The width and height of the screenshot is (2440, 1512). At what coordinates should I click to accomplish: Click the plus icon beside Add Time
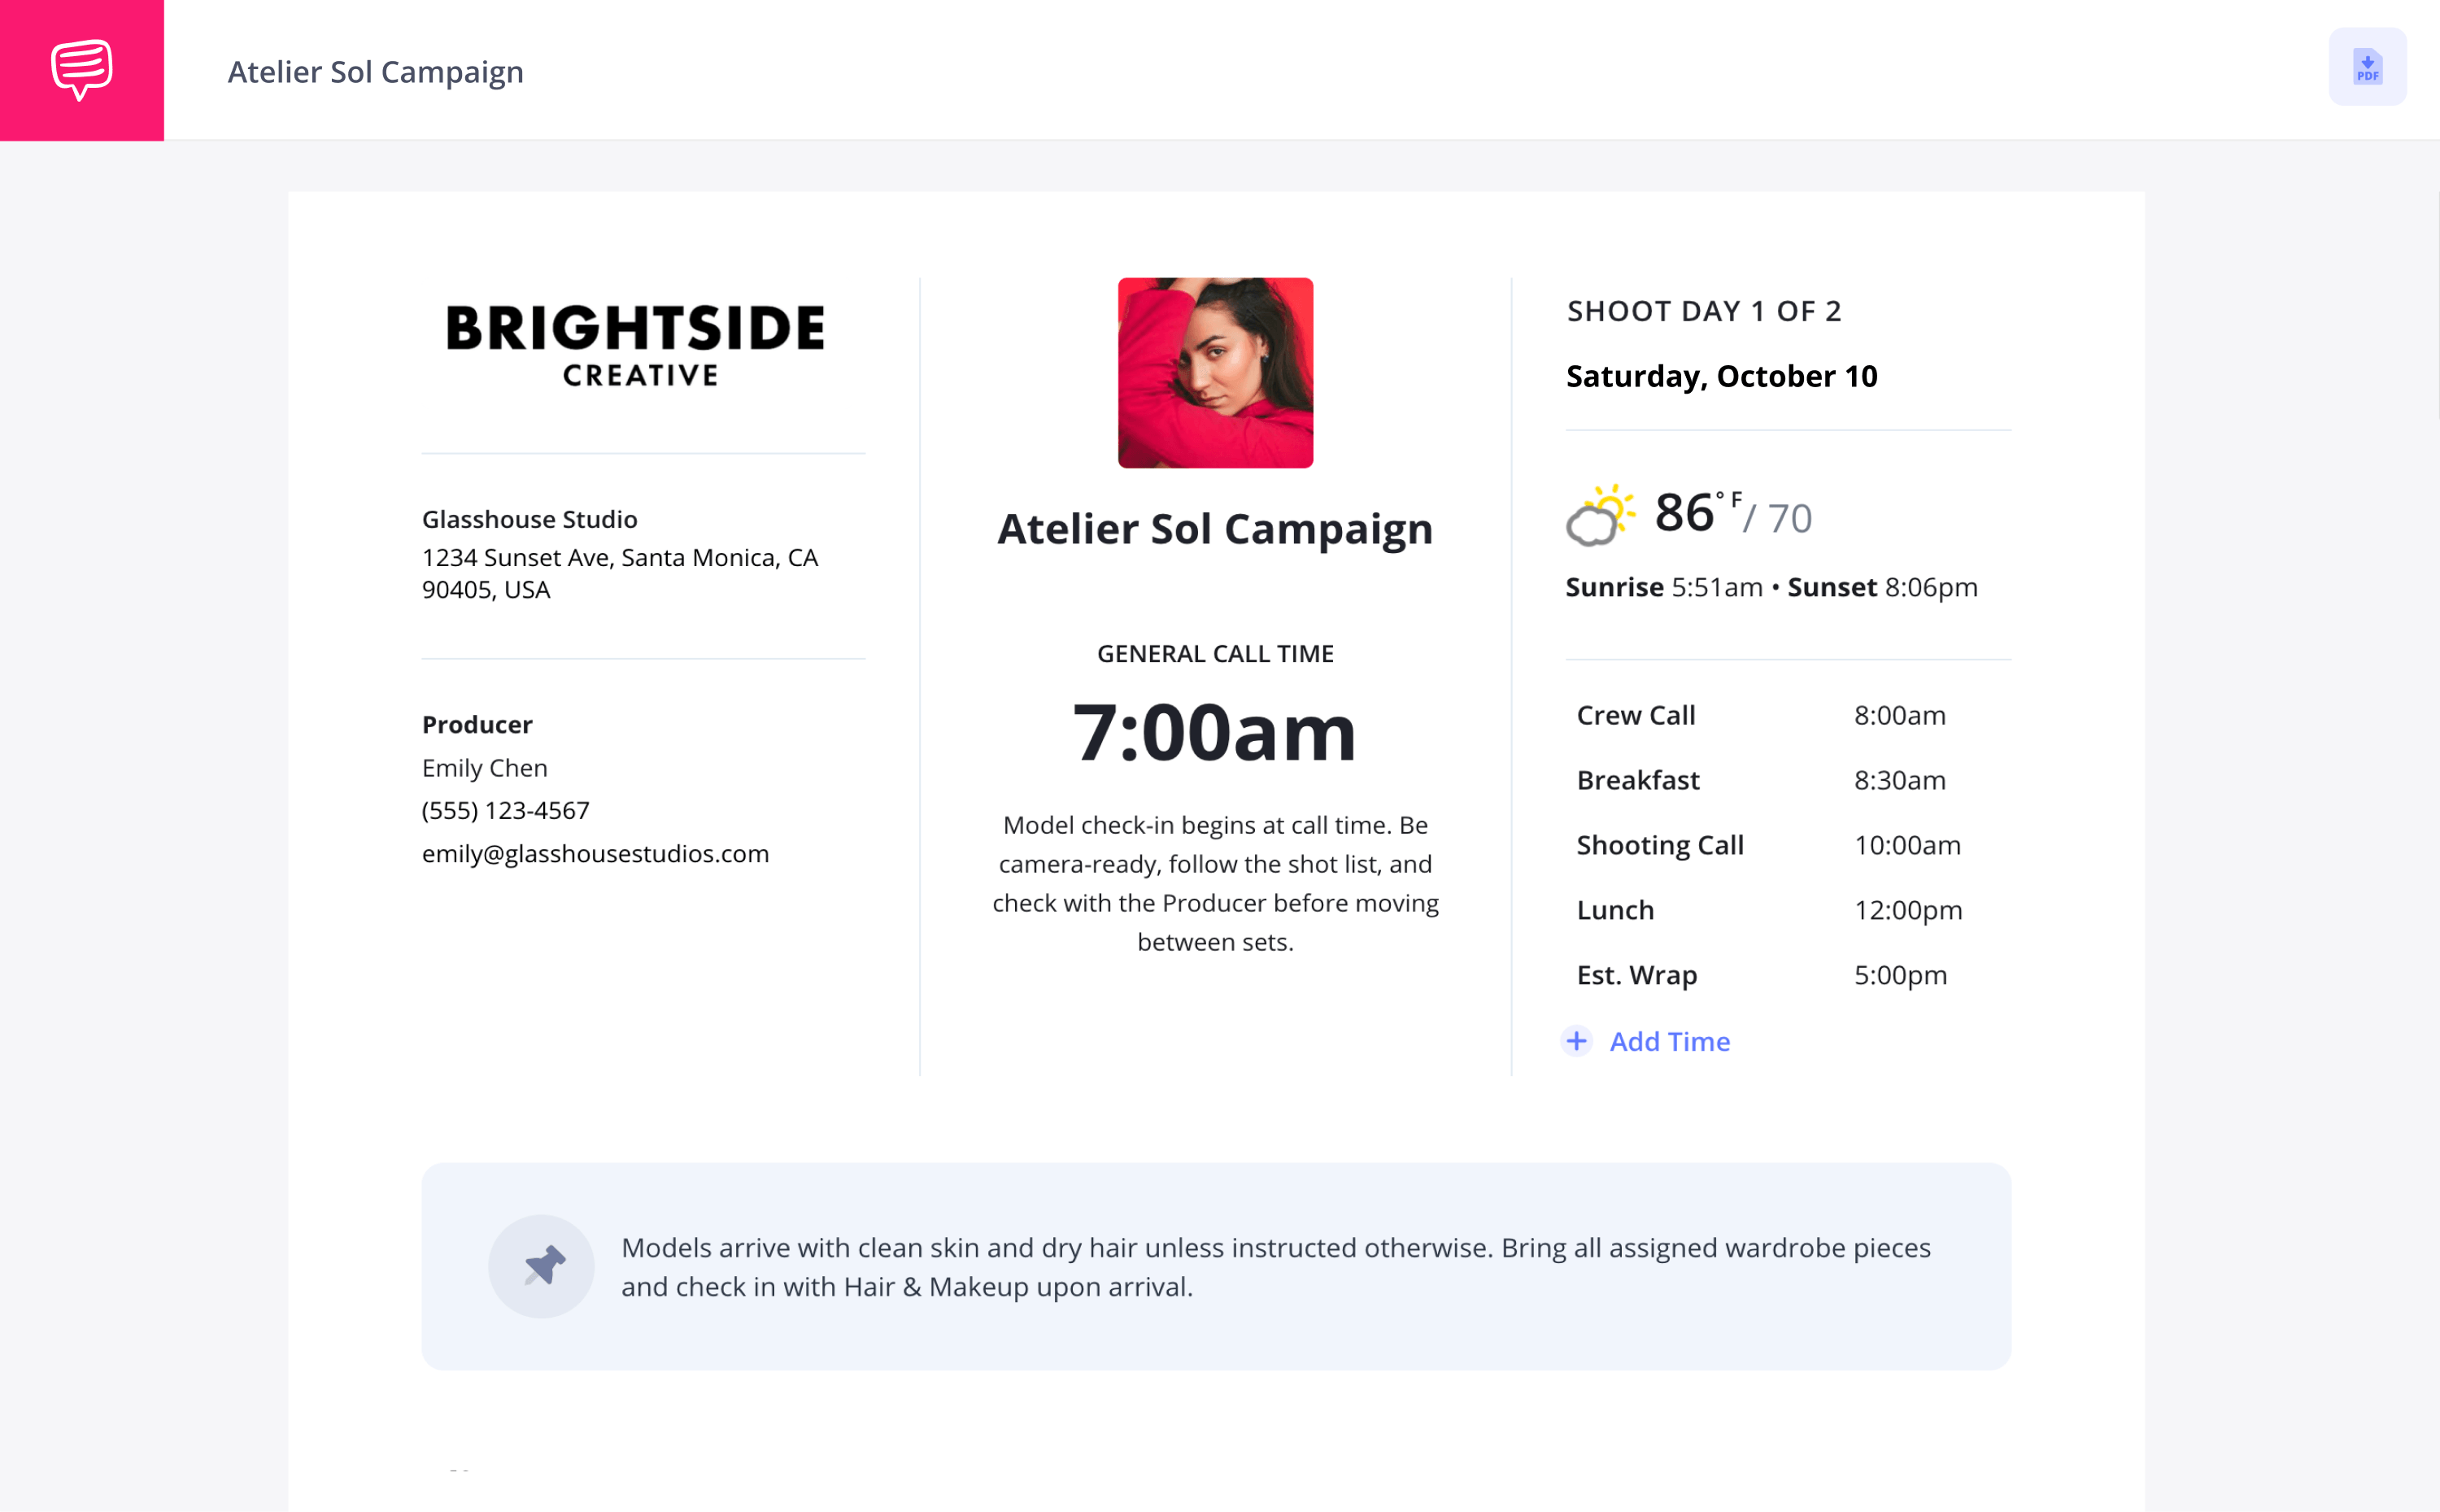coord(1577,1041)
